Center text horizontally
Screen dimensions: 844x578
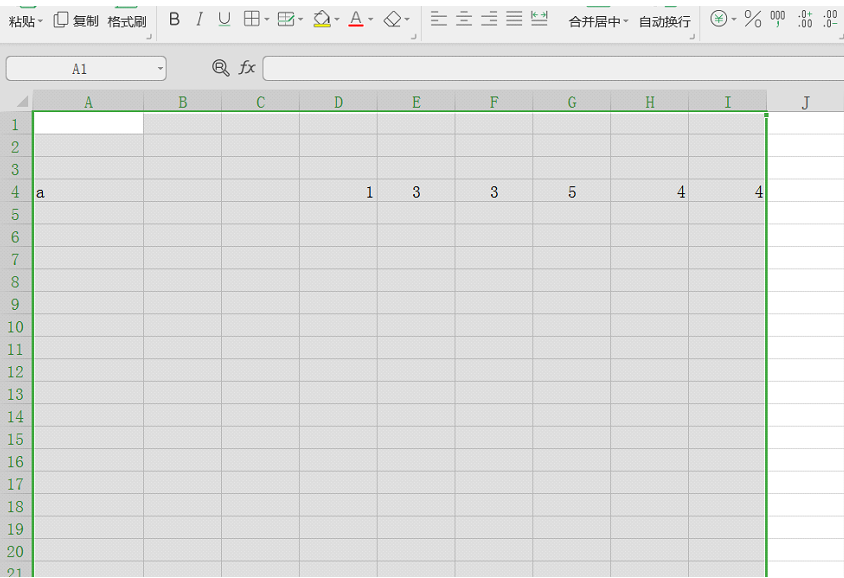pos(464,19)
